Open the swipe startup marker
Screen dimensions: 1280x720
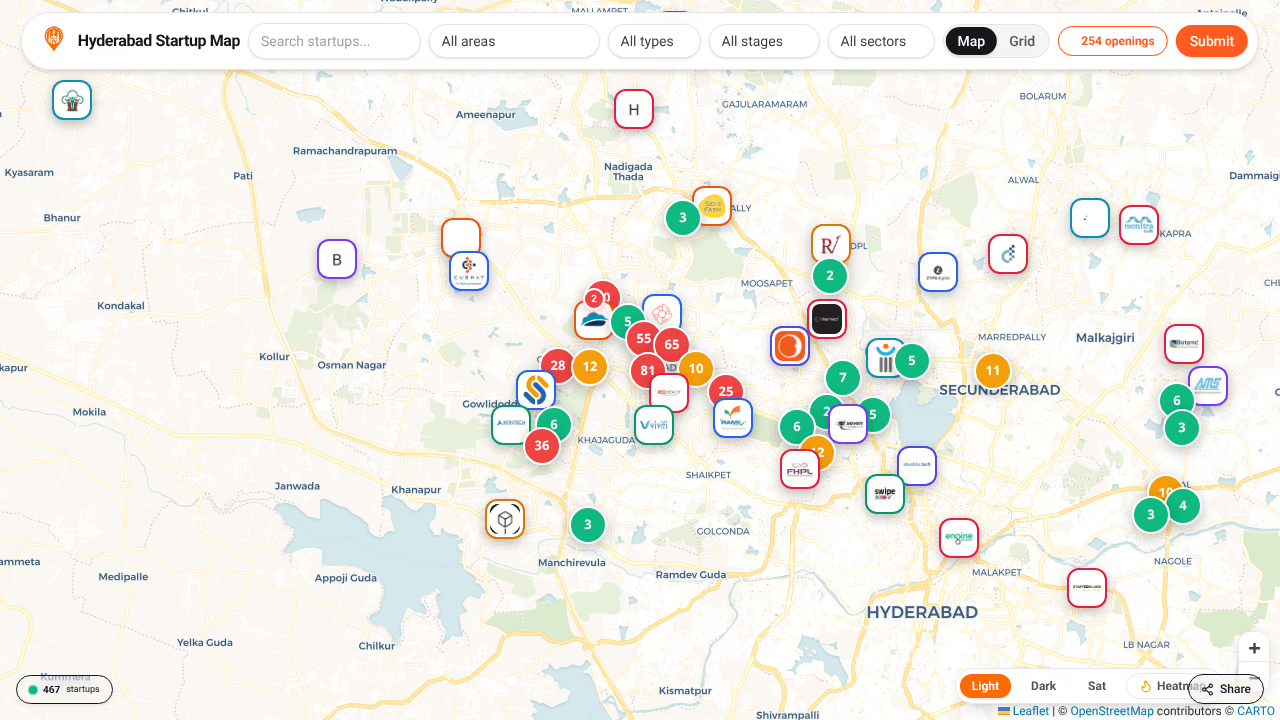pyautogui.click(x=885, y=494)
